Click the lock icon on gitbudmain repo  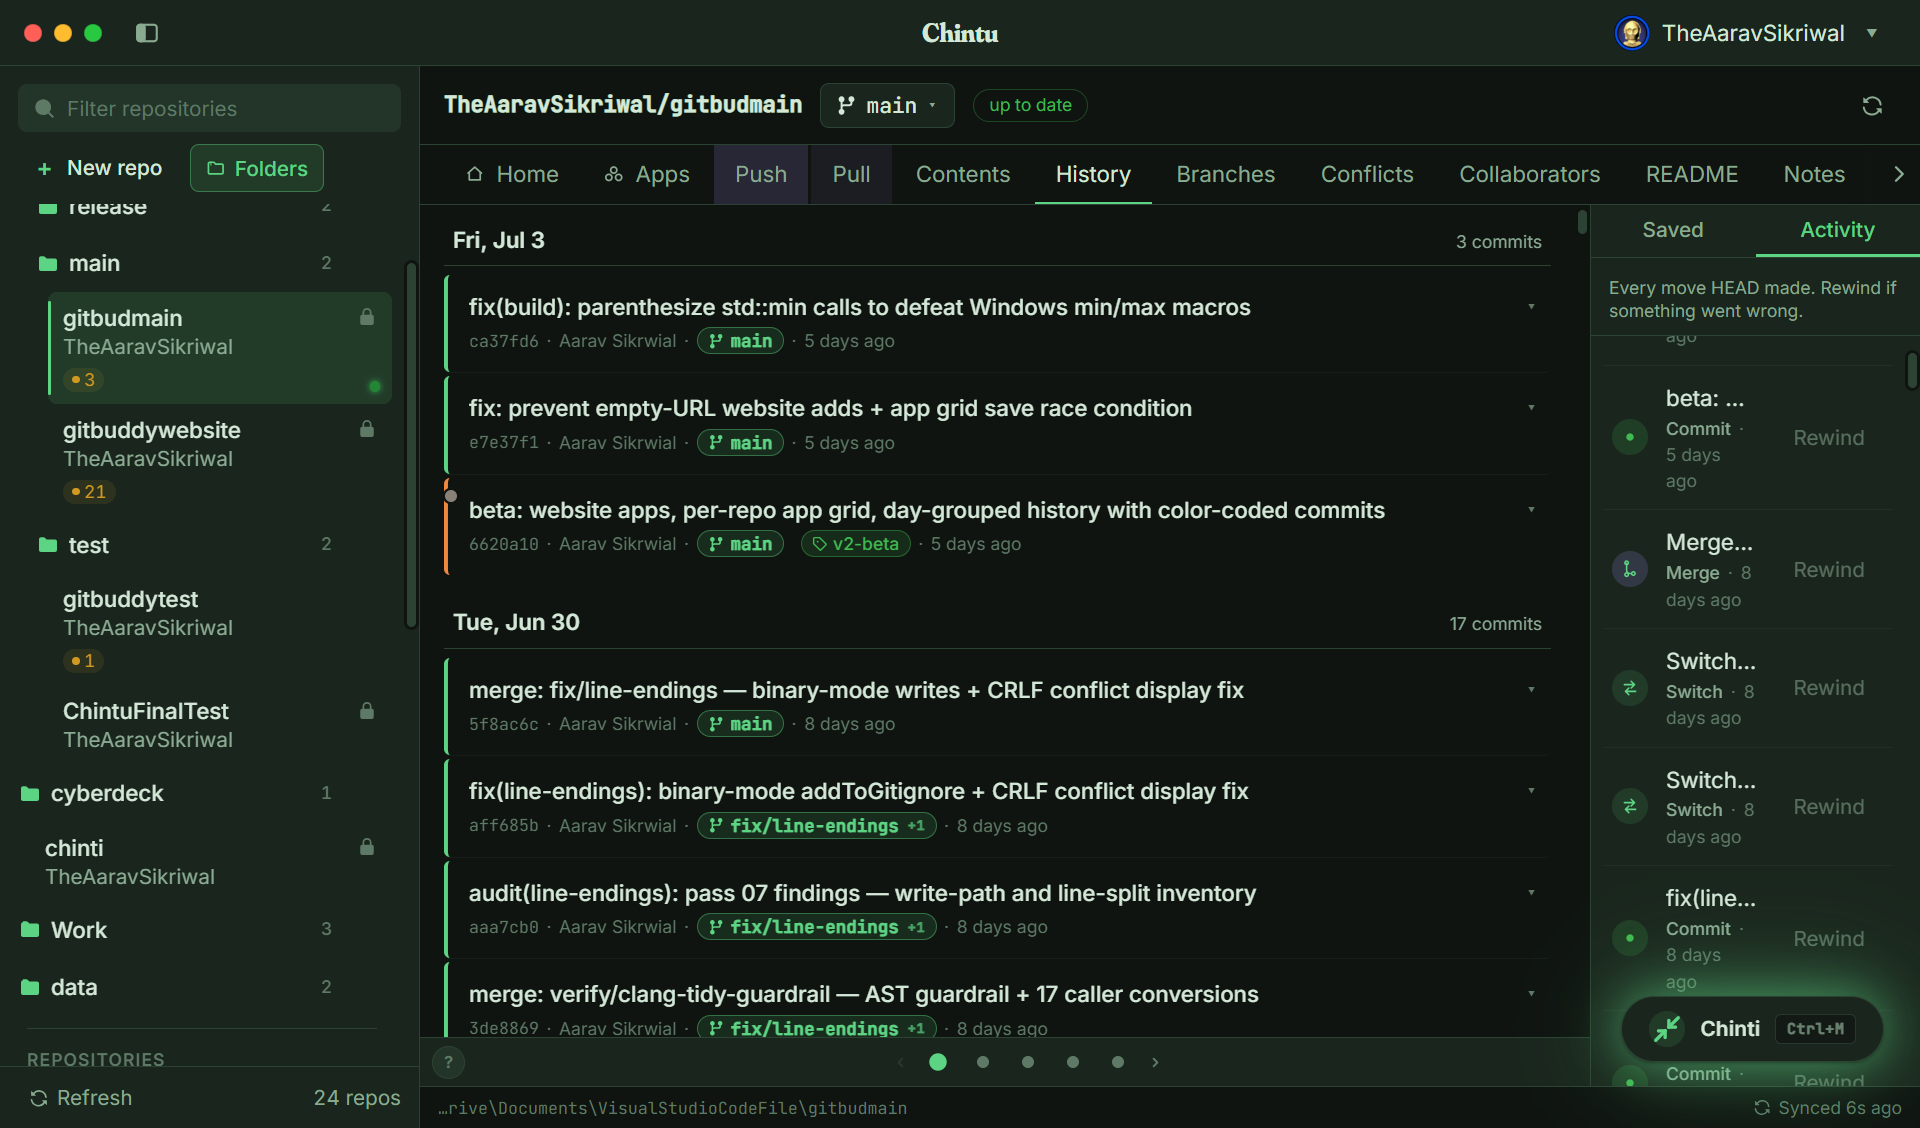(367, 317)
